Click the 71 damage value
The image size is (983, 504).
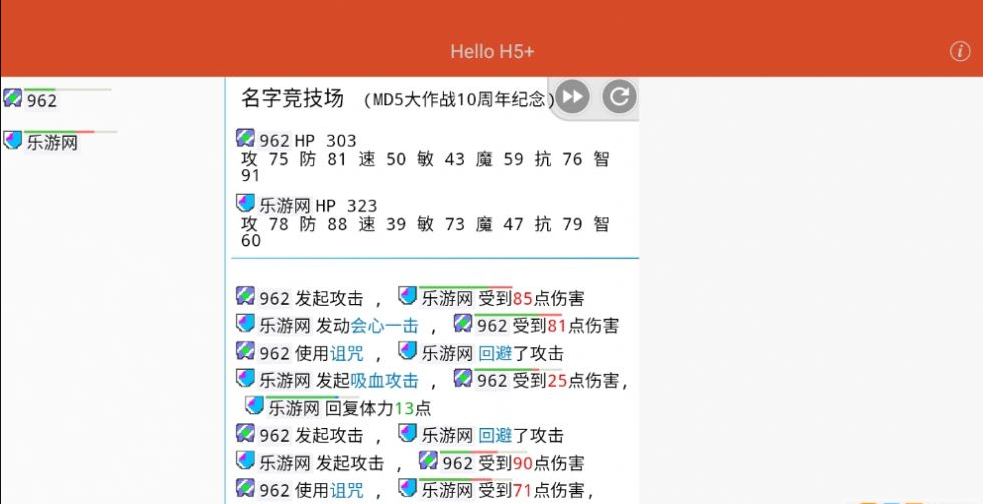pos(522,490)
